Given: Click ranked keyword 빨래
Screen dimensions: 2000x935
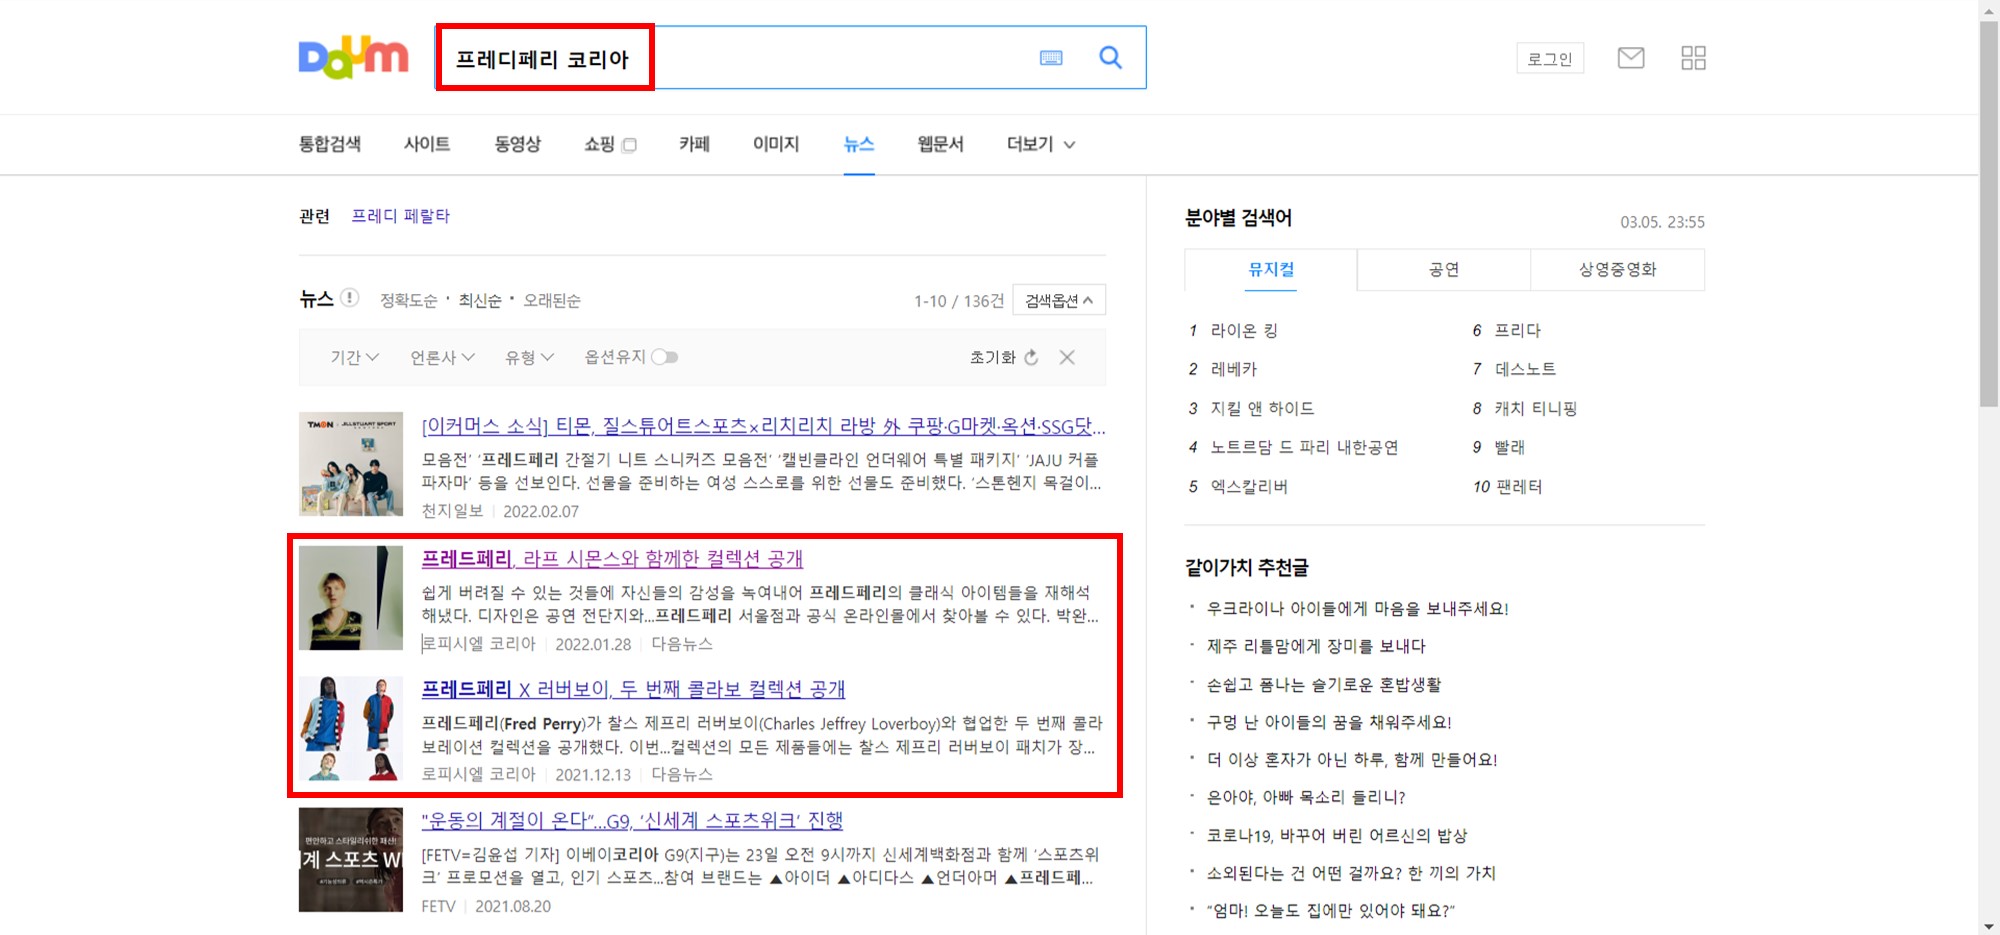Looking at the screenshot, I should tap(1510, 448).
